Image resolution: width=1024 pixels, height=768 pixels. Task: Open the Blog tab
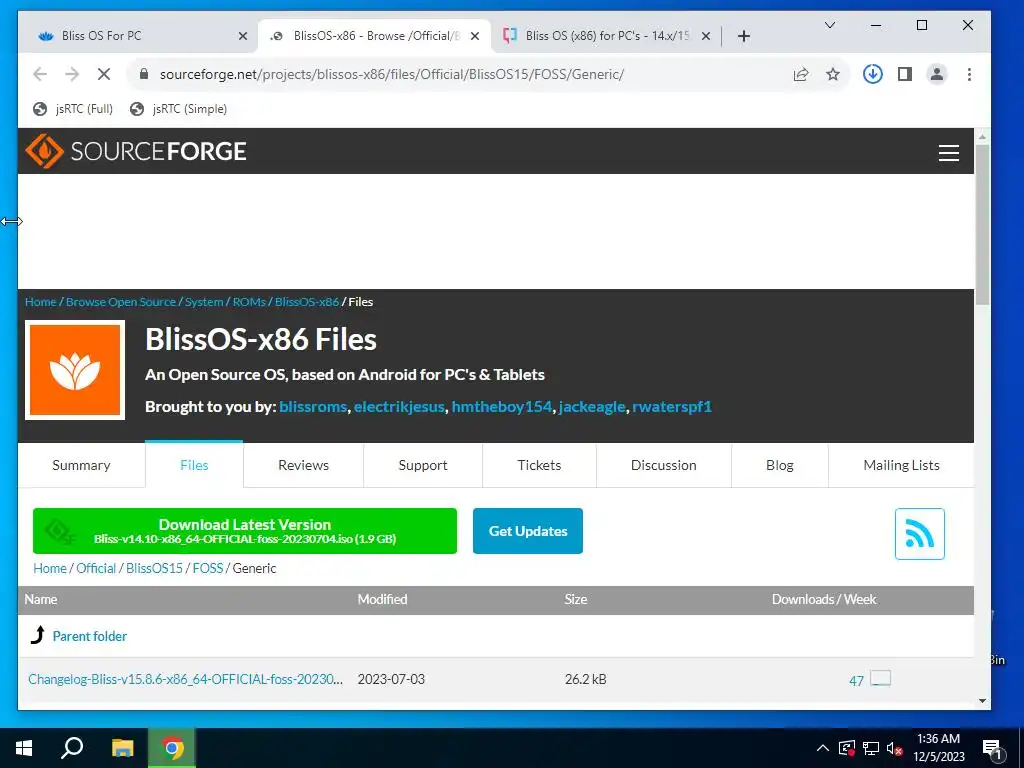pos(780,465)
